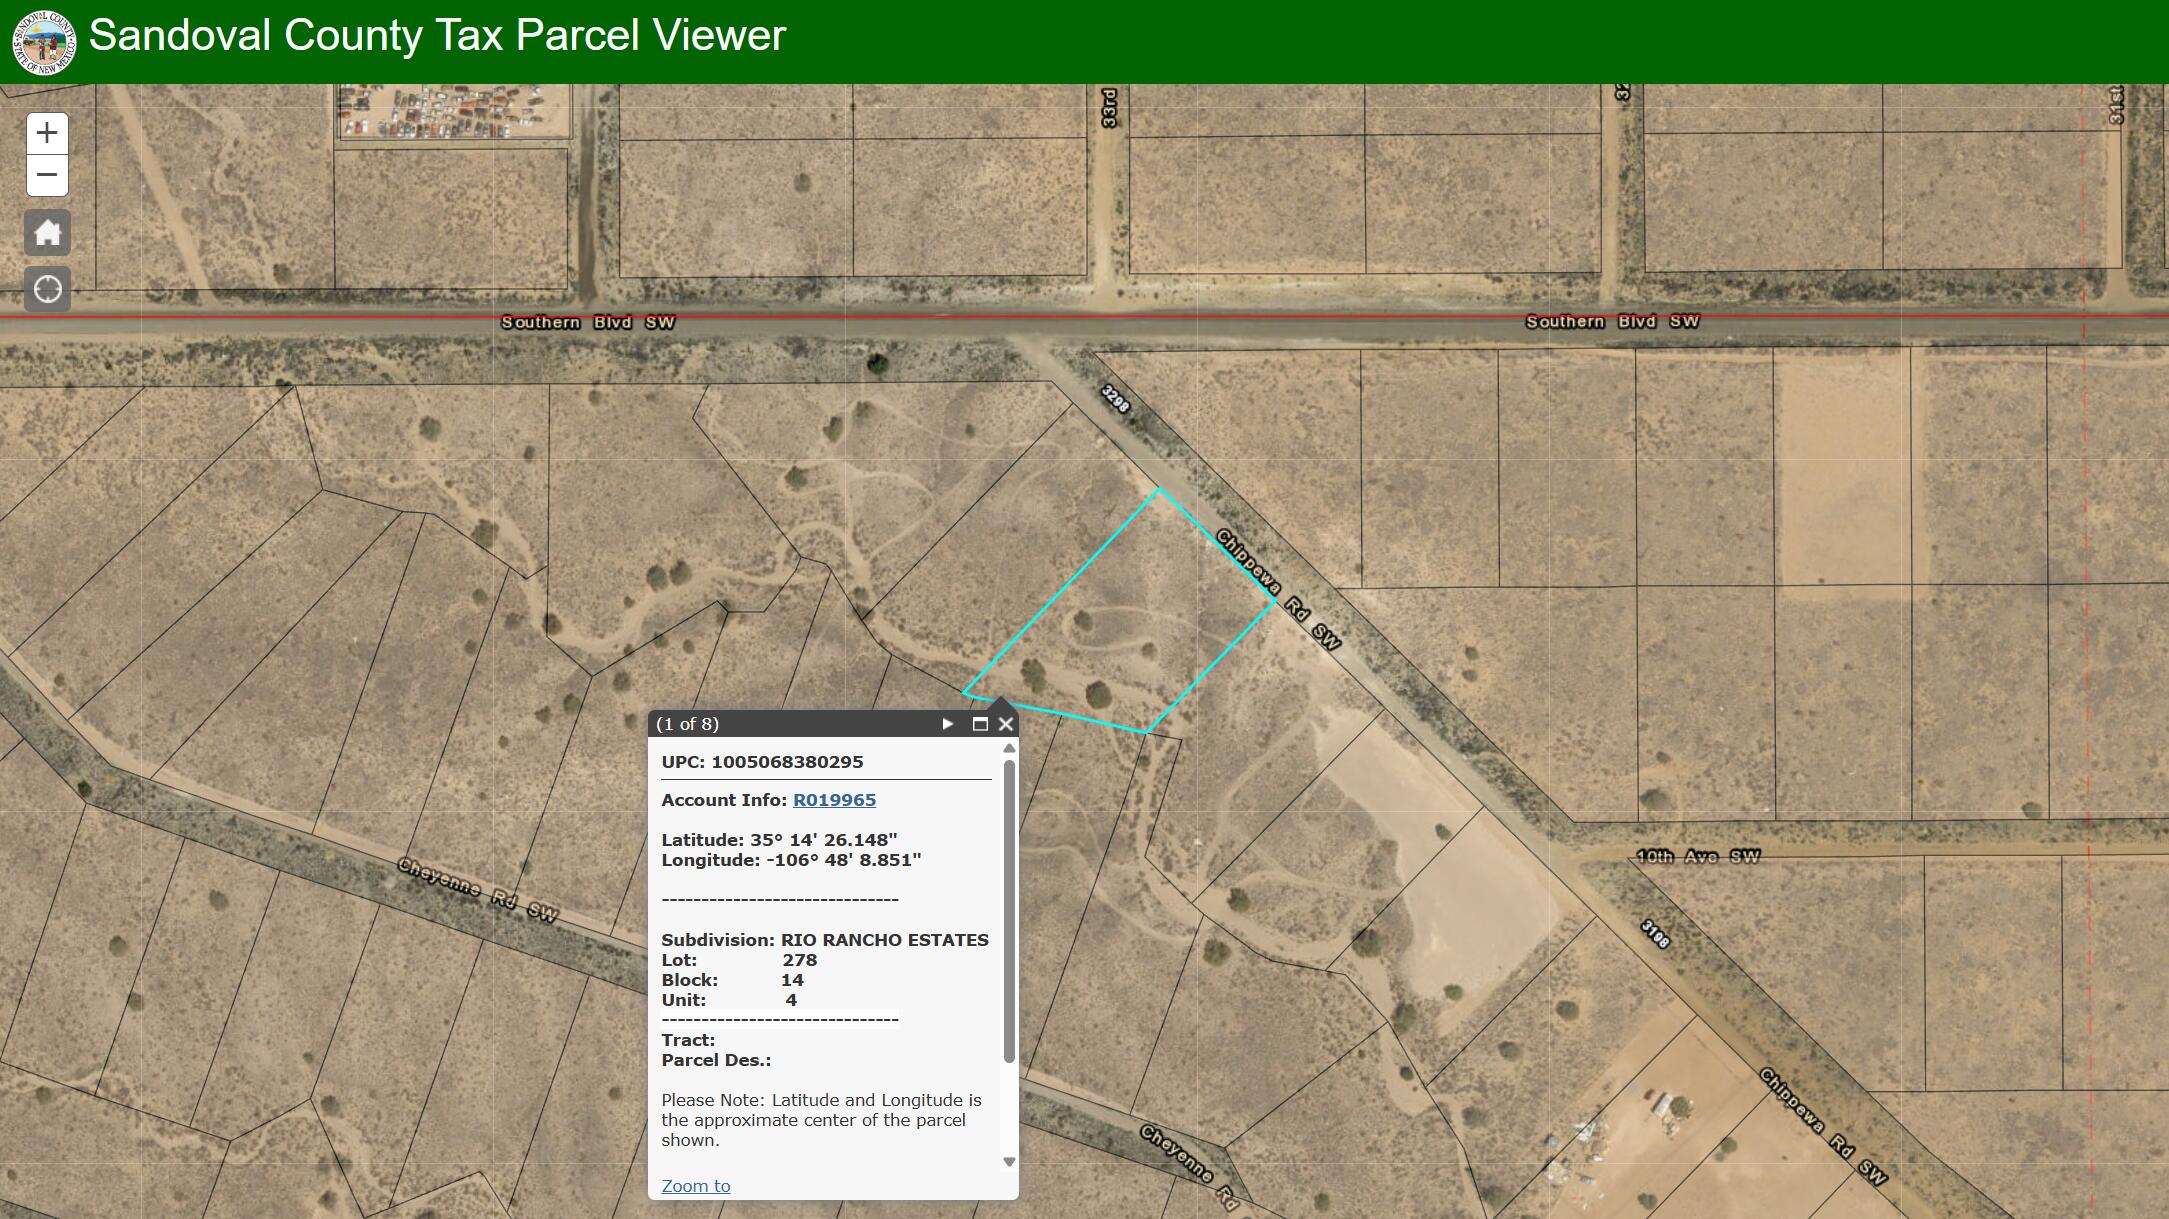Click popup scrollbar down arrow

(1009, 1162)
